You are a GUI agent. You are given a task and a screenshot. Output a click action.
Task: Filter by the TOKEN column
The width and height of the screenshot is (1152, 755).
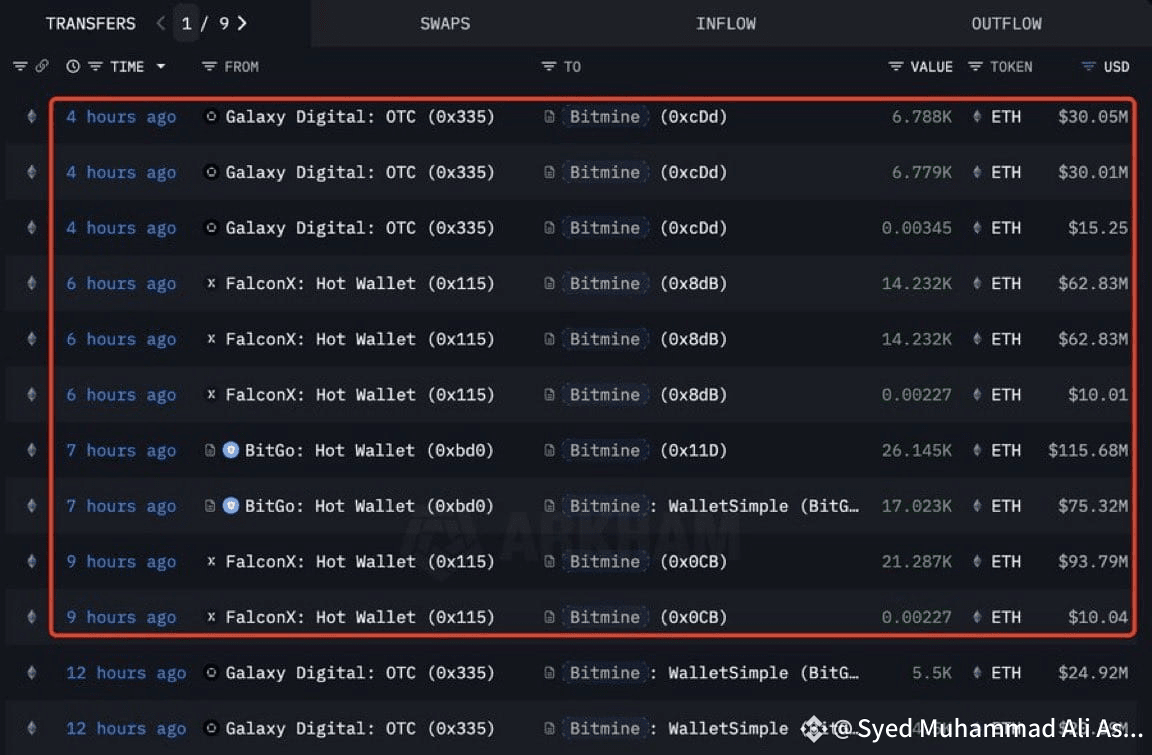(975, 66)
